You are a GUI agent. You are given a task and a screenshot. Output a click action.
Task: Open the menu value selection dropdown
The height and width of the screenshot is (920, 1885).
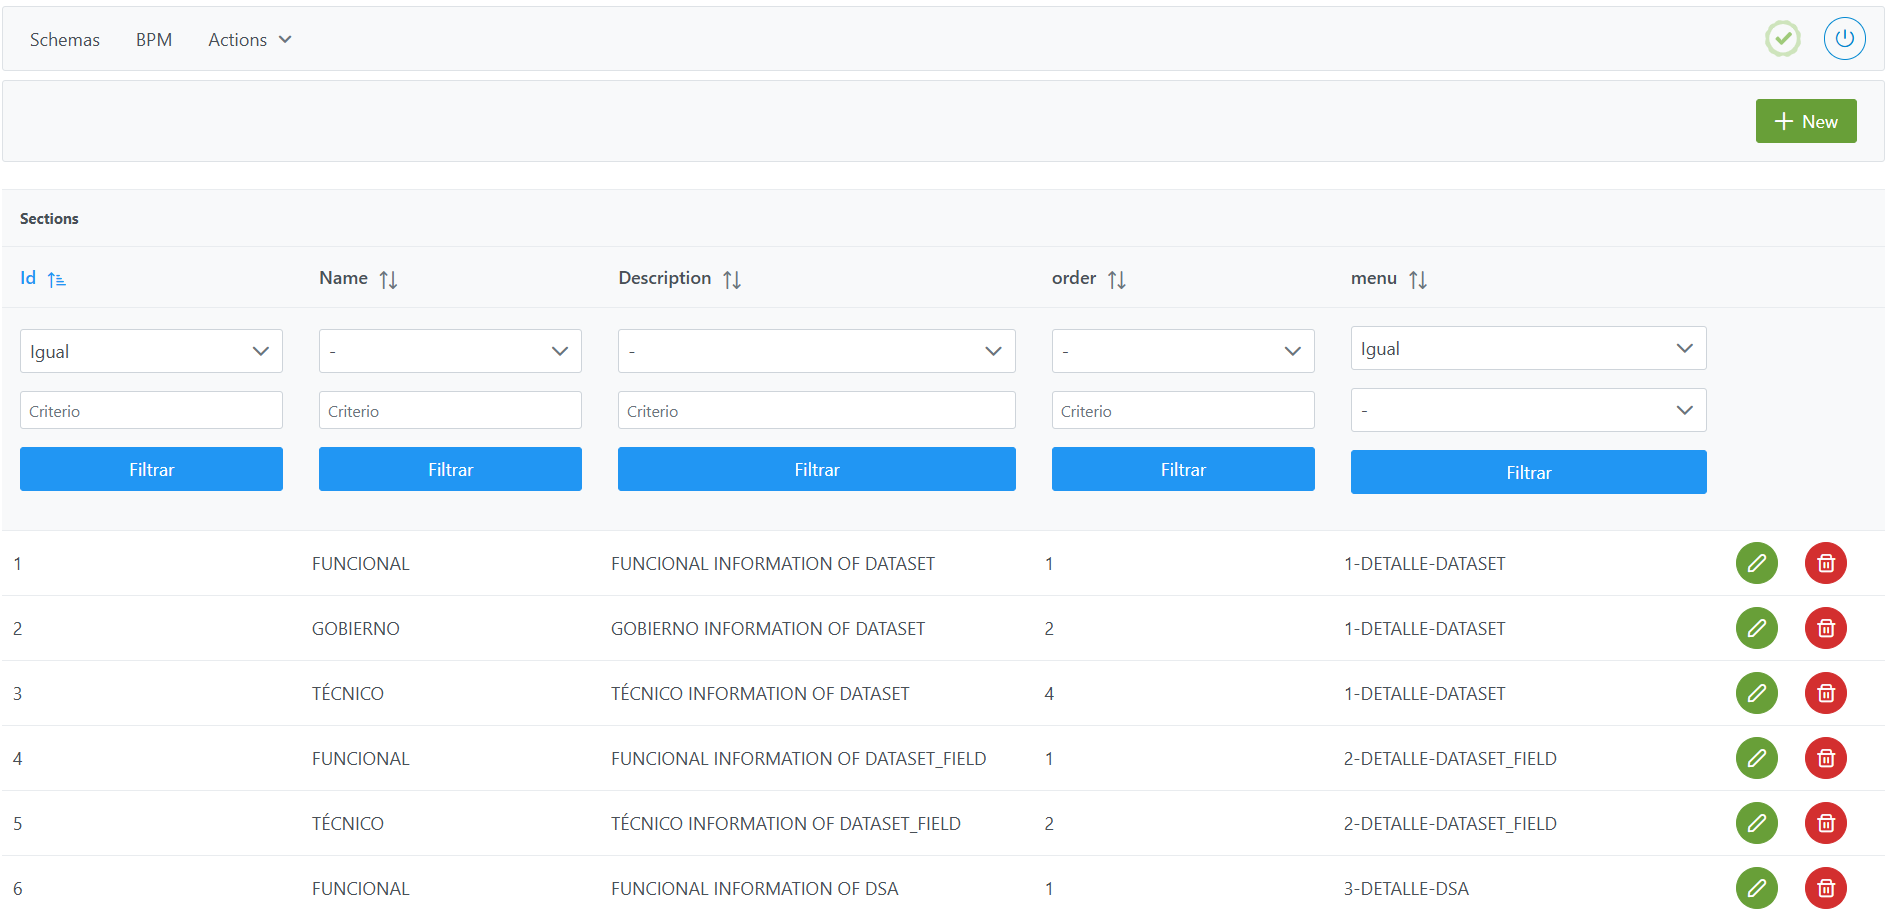(x=1528, y=410)
